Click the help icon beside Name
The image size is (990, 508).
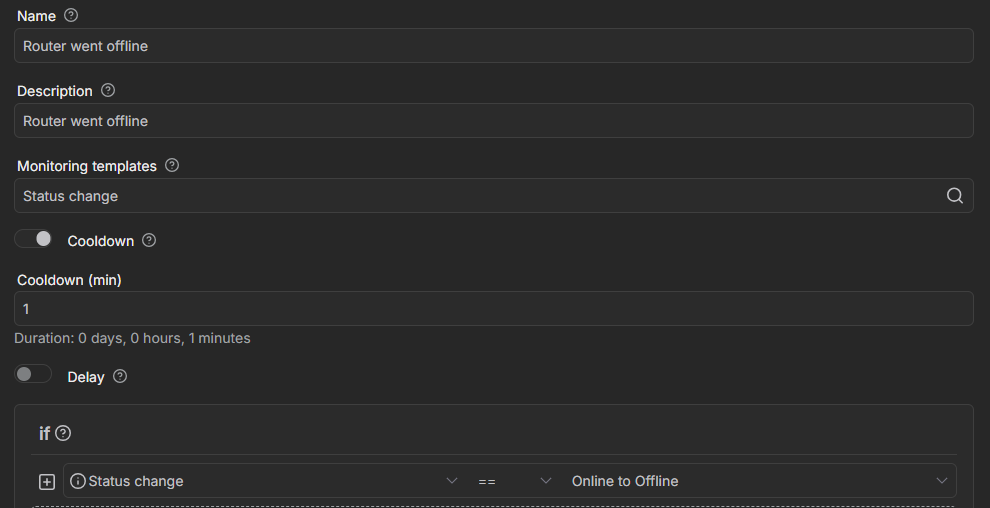70,16
